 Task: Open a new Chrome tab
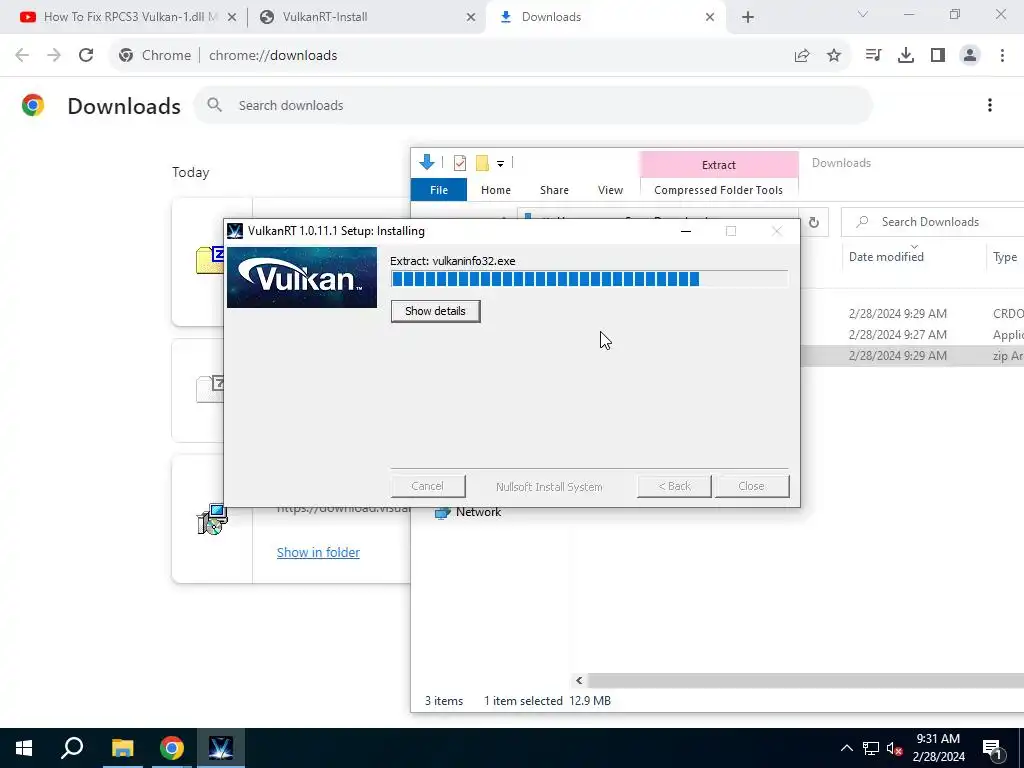click(x=748, y=18)
